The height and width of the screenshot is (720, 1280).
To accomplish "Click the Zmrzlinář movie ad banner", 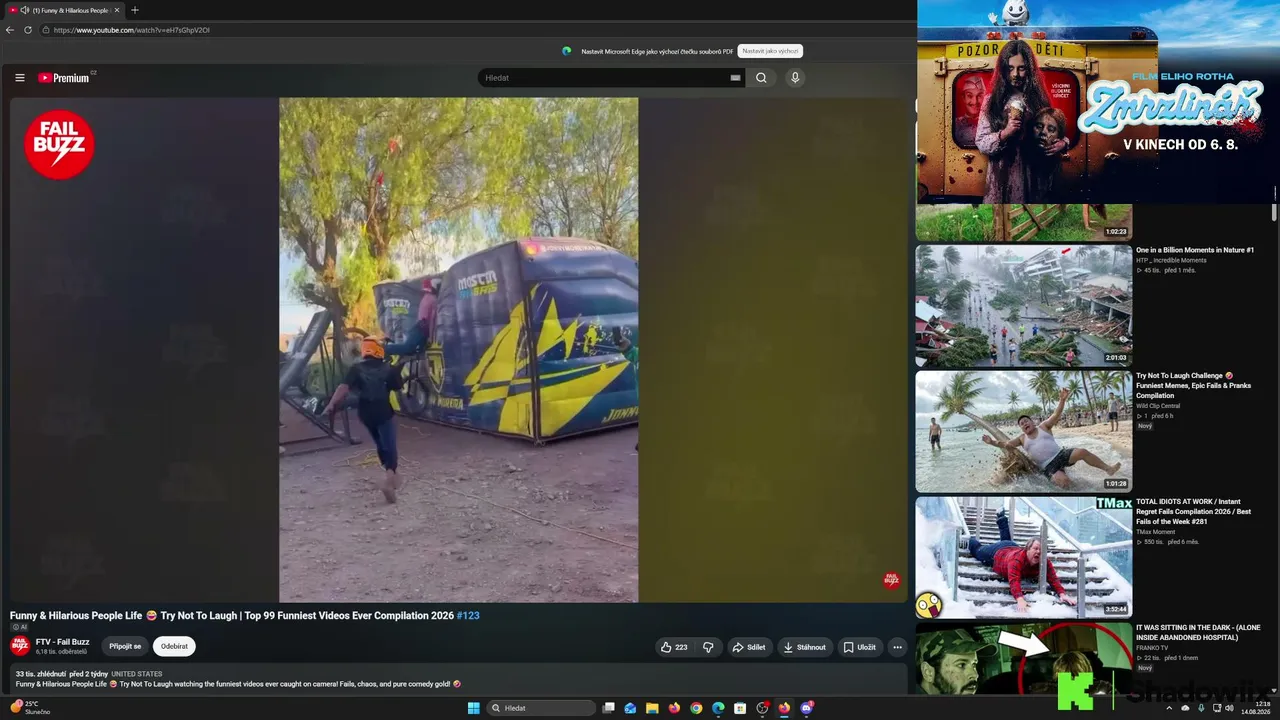I will coord(1098,102).
